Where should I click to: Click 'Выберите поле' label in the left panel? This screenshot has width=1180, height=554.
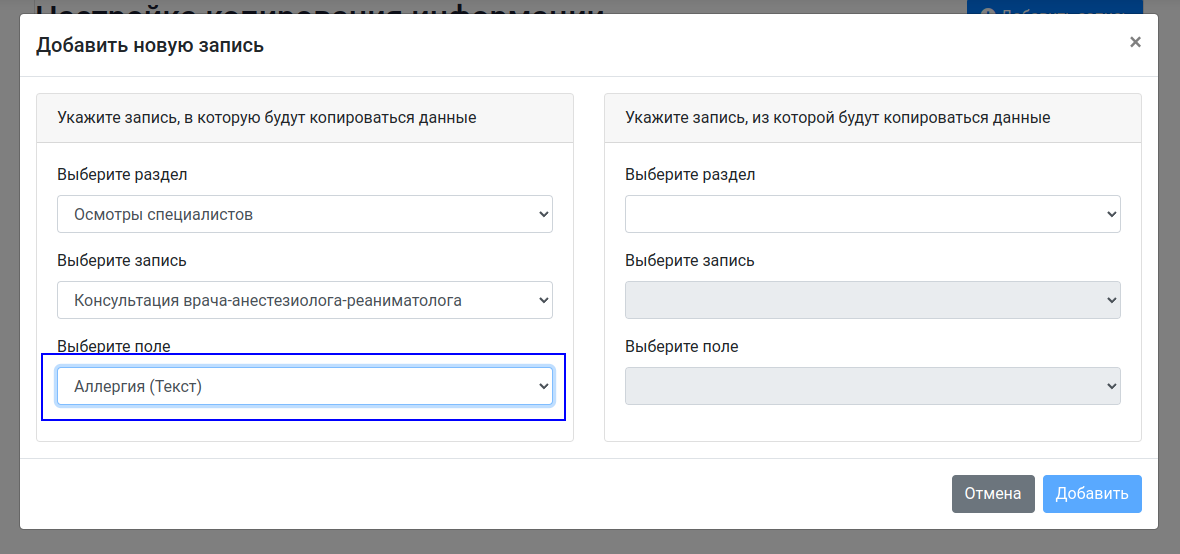pos(114,347)
